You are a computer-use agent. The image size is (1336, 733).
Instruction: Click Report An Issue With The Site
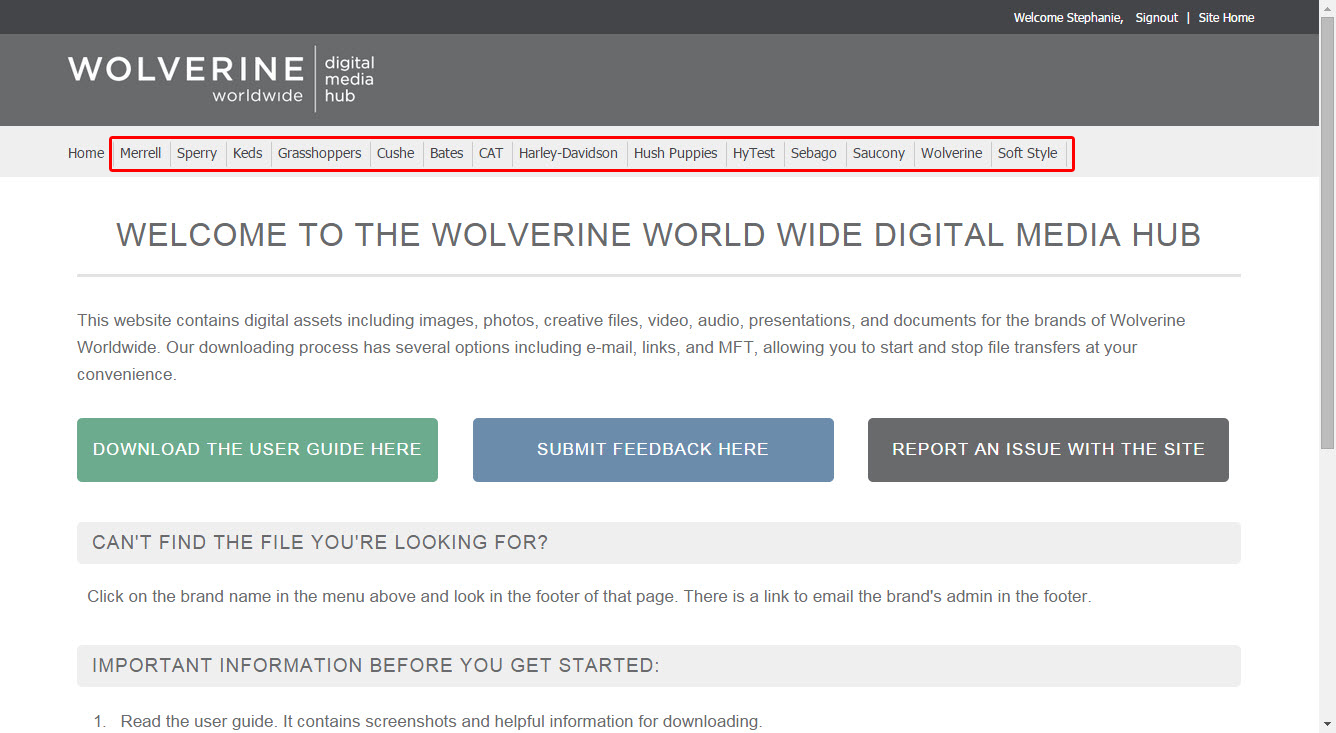1048,450
